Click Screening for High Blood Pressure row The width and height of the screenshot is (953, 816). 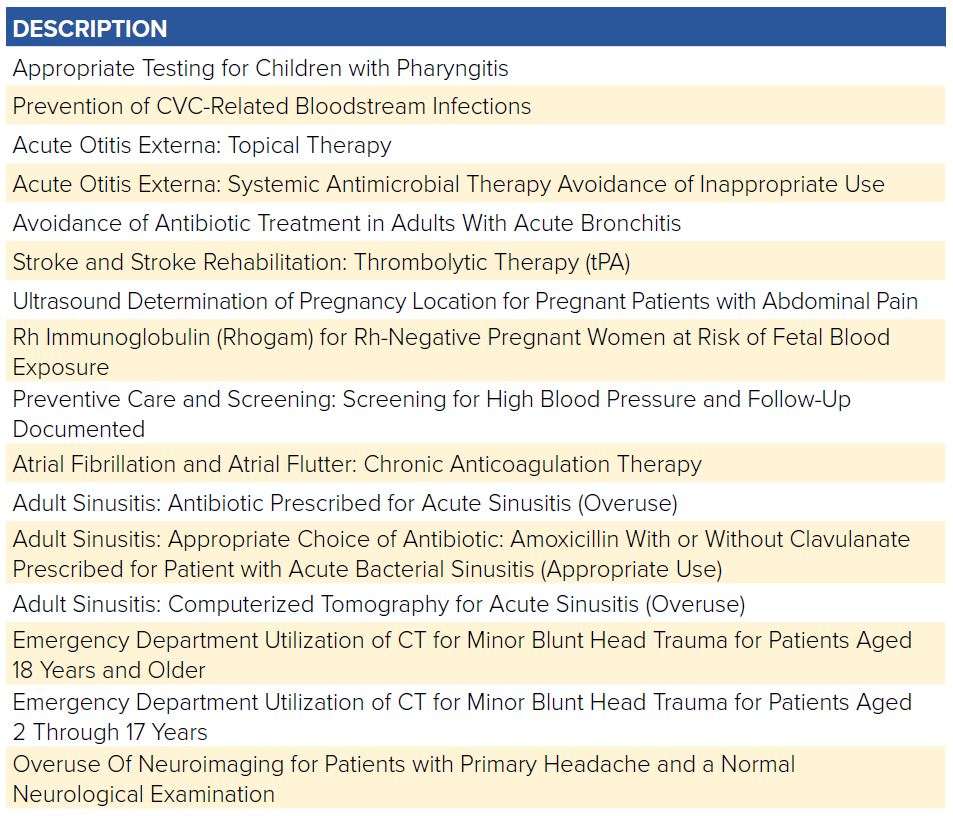(x=476, y=413)
